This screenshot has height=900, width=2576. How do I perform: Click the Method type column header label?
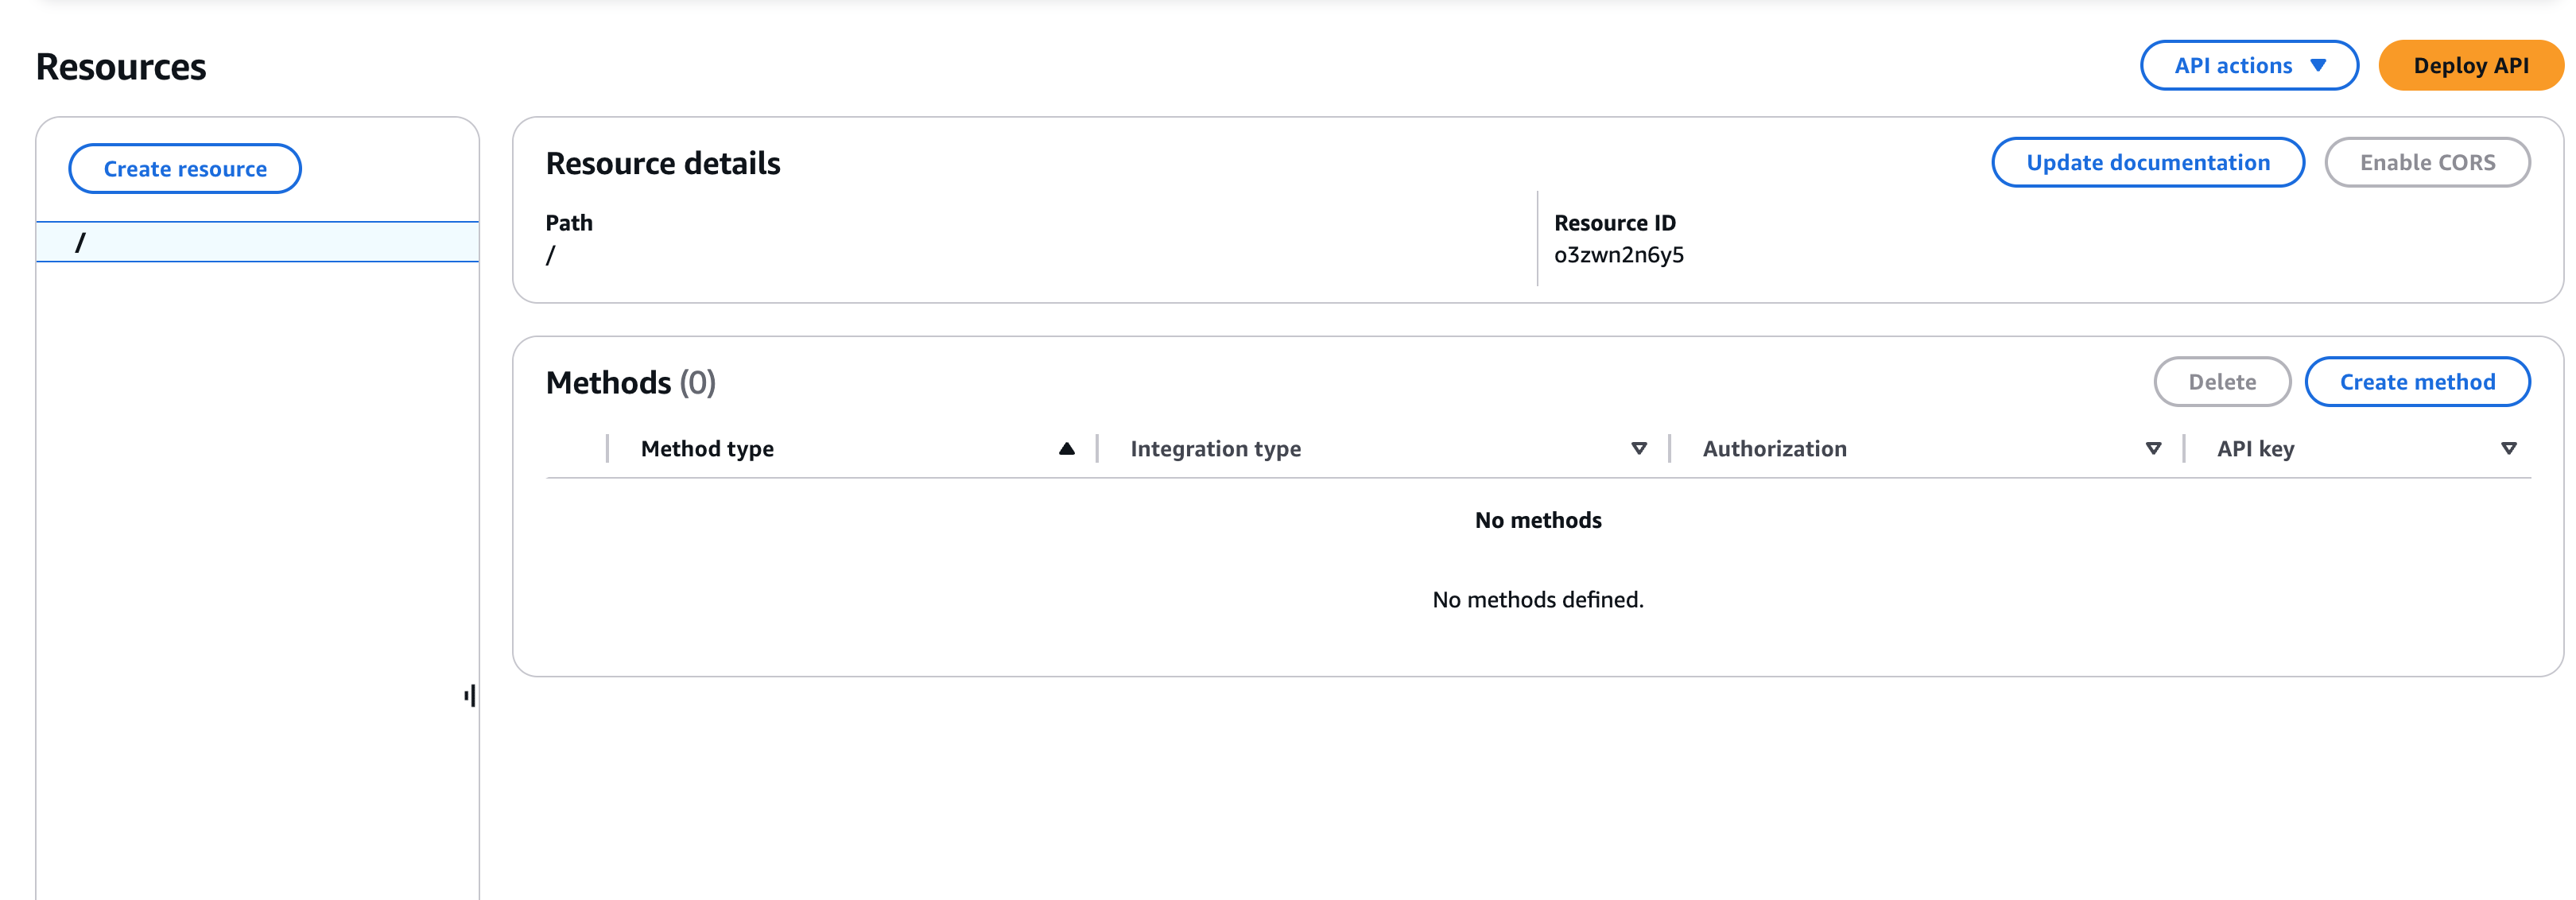coord(707,448)
